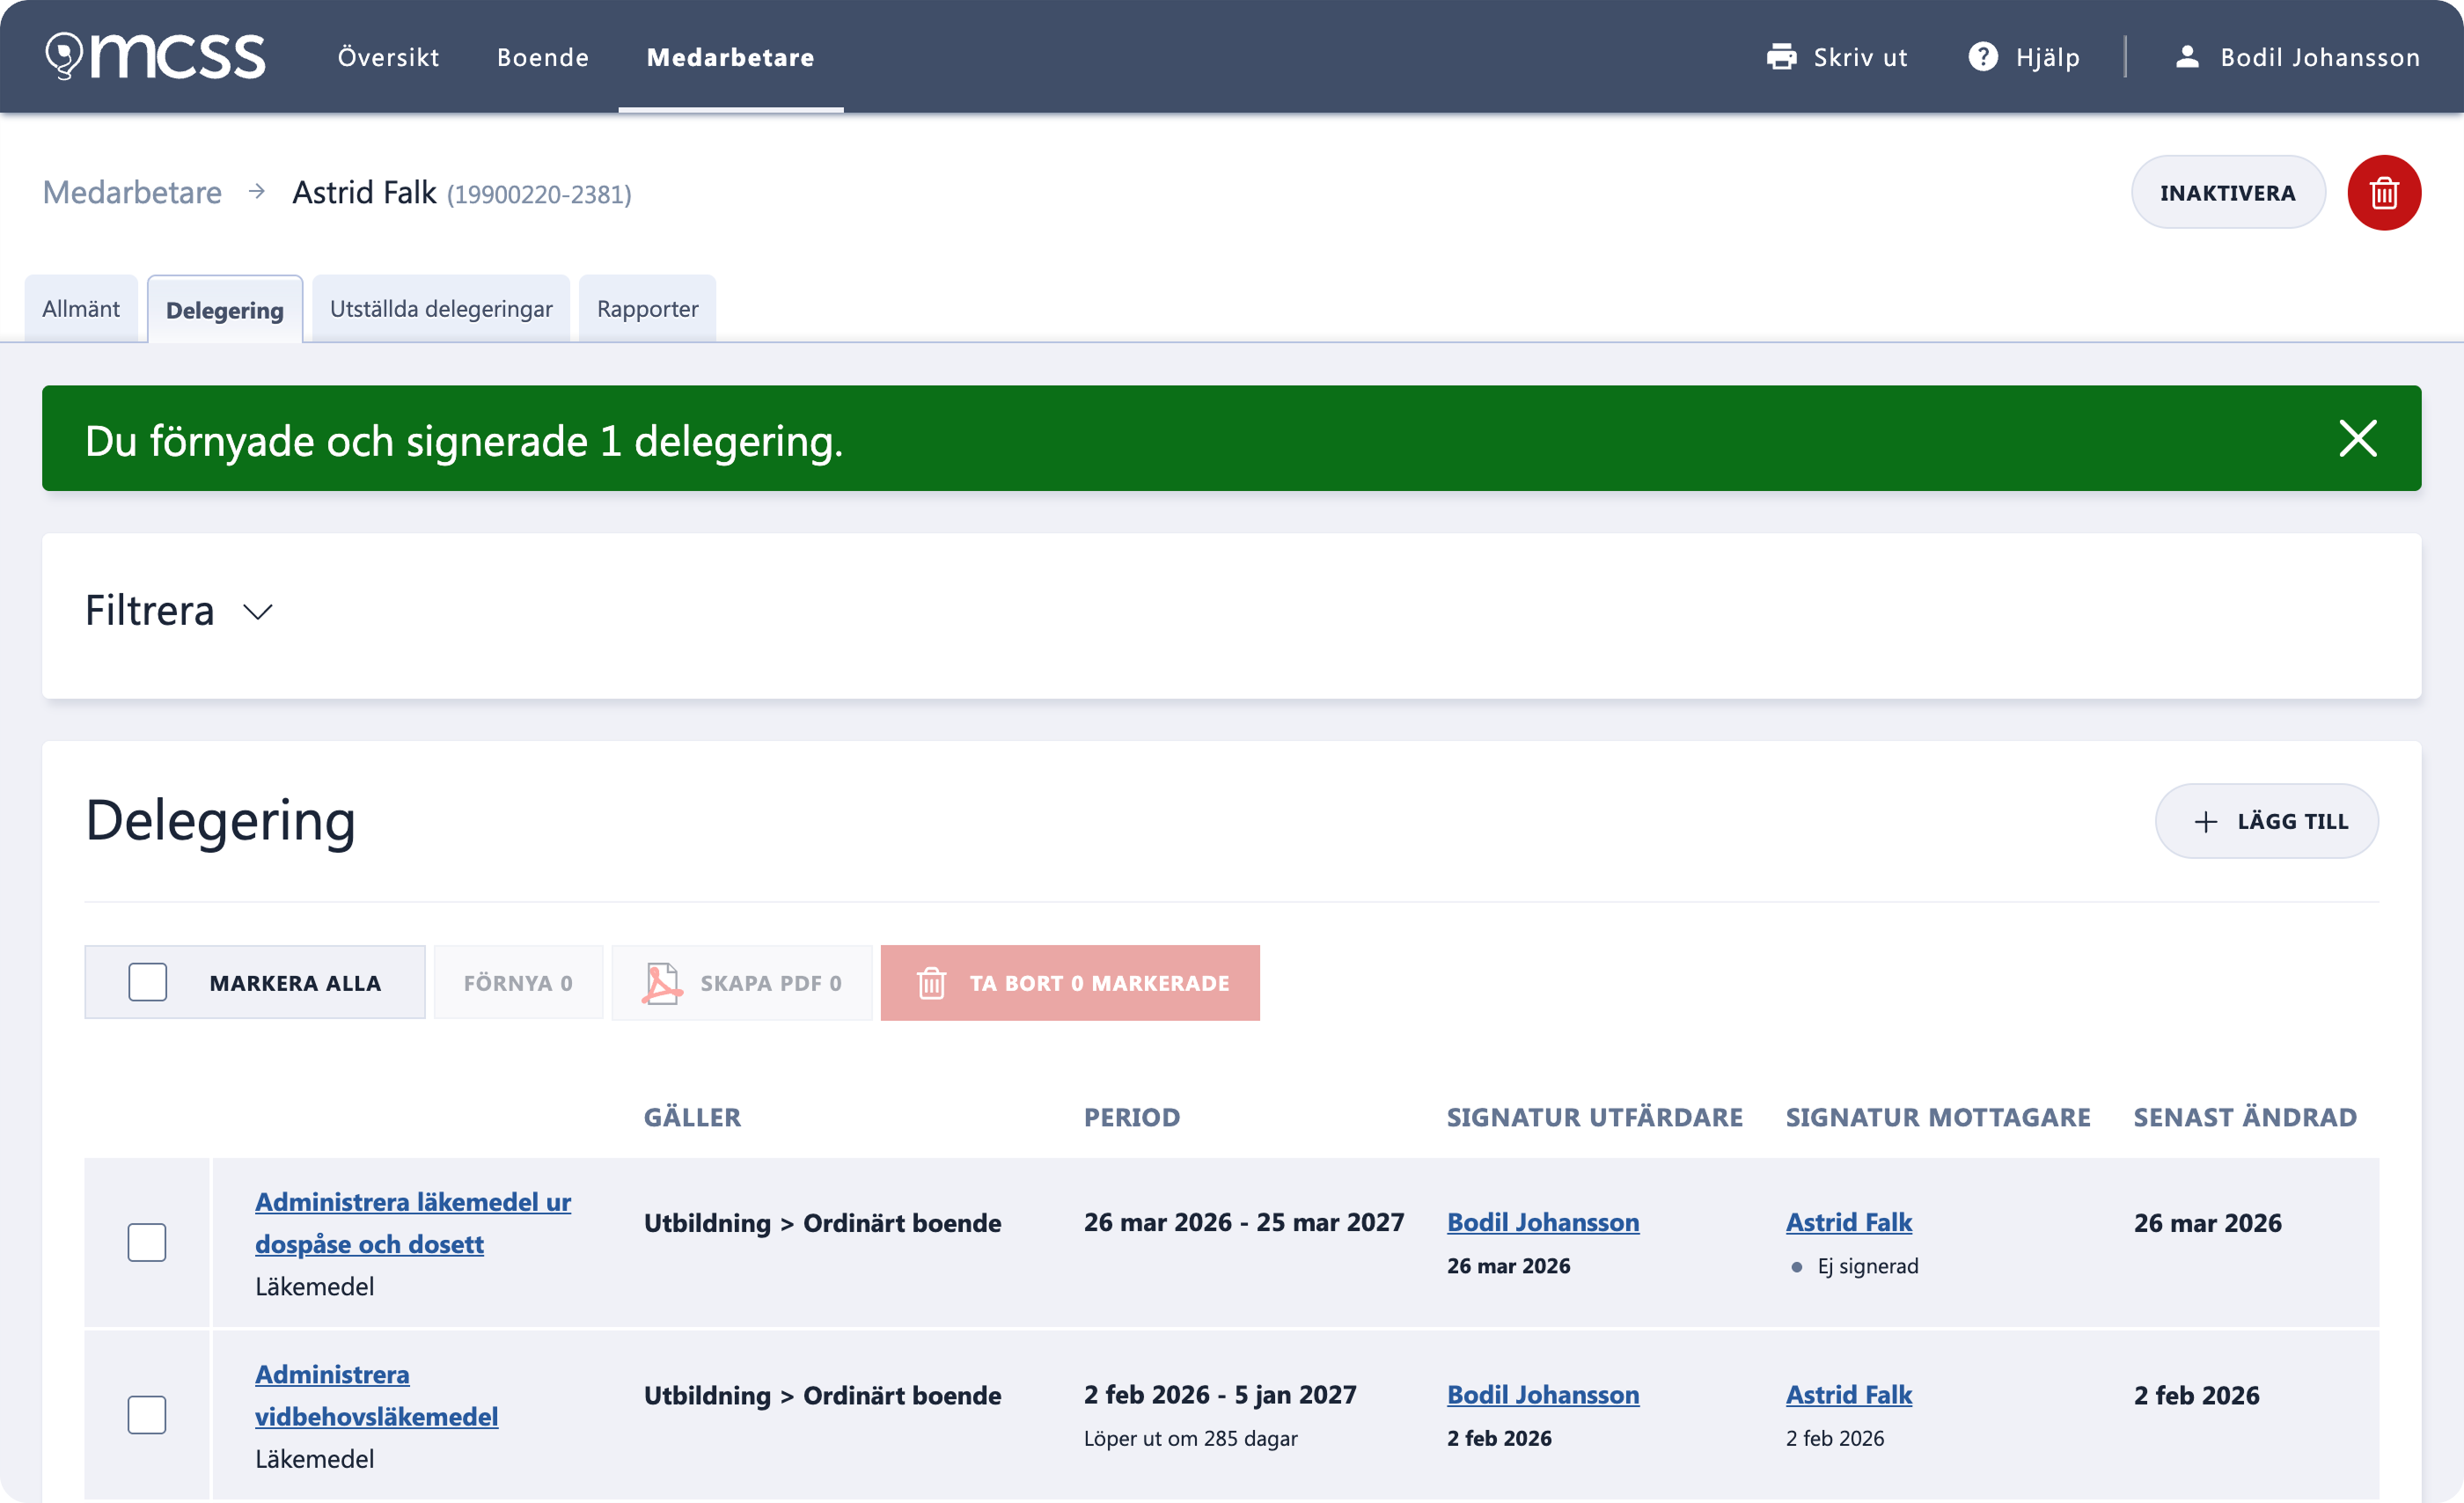This screenshot has width=2464, height=1503.
Task: Click the Löper ut om 285 dagar text
Action: click(1190, 1438)
